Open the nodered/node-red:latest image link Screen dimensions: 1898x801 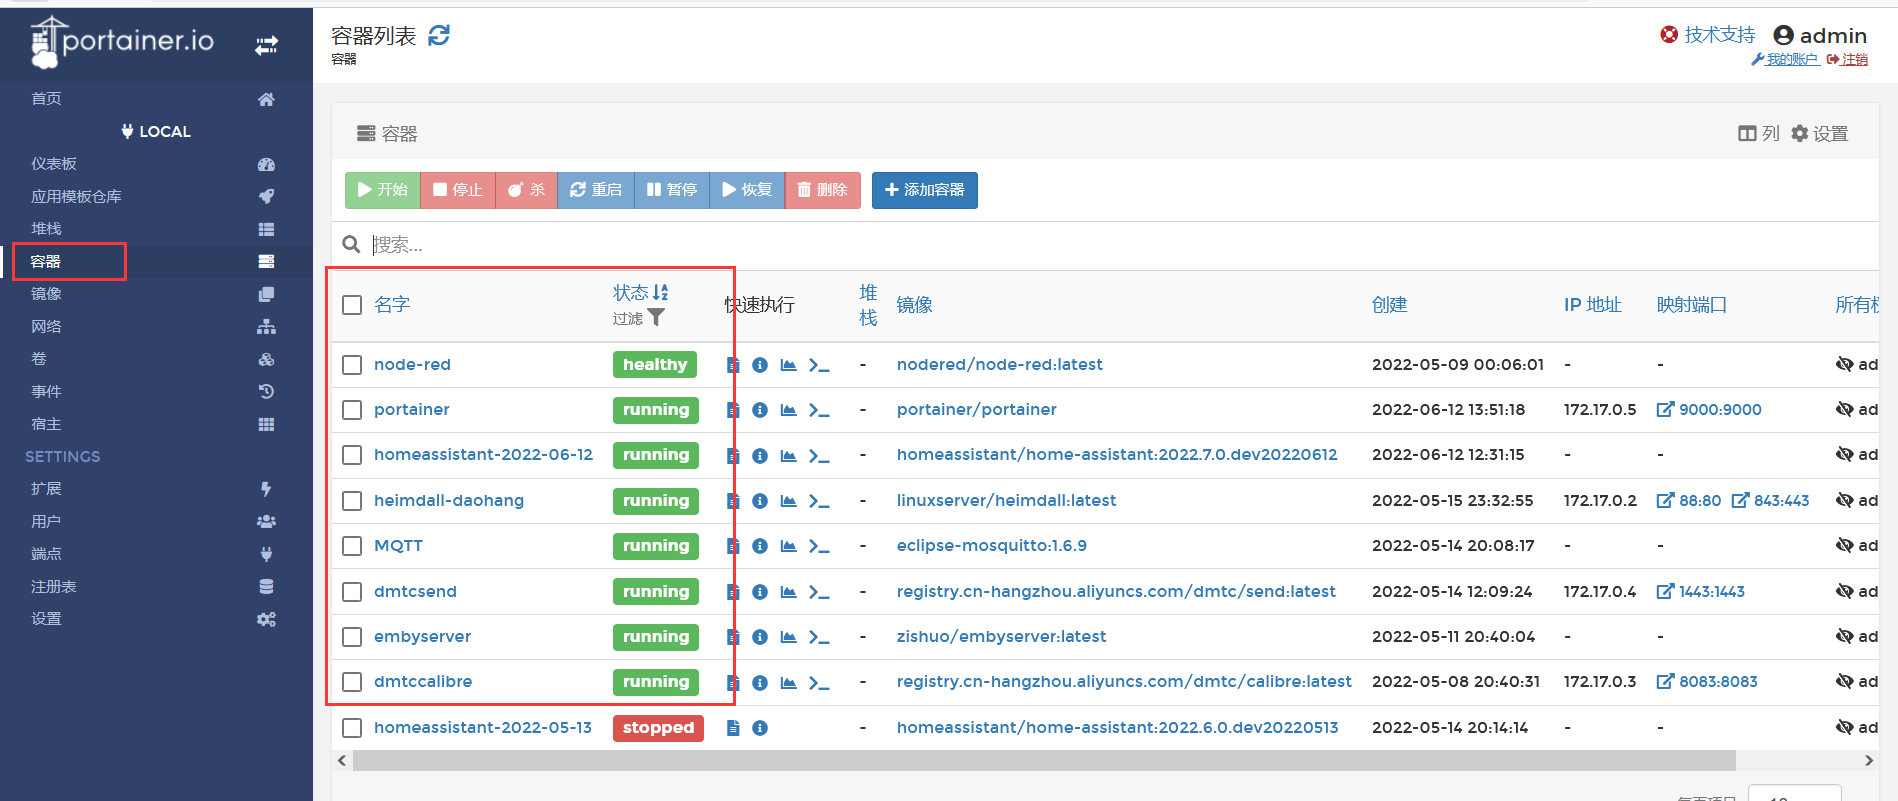pyautogui.click(x=999, y=365)
